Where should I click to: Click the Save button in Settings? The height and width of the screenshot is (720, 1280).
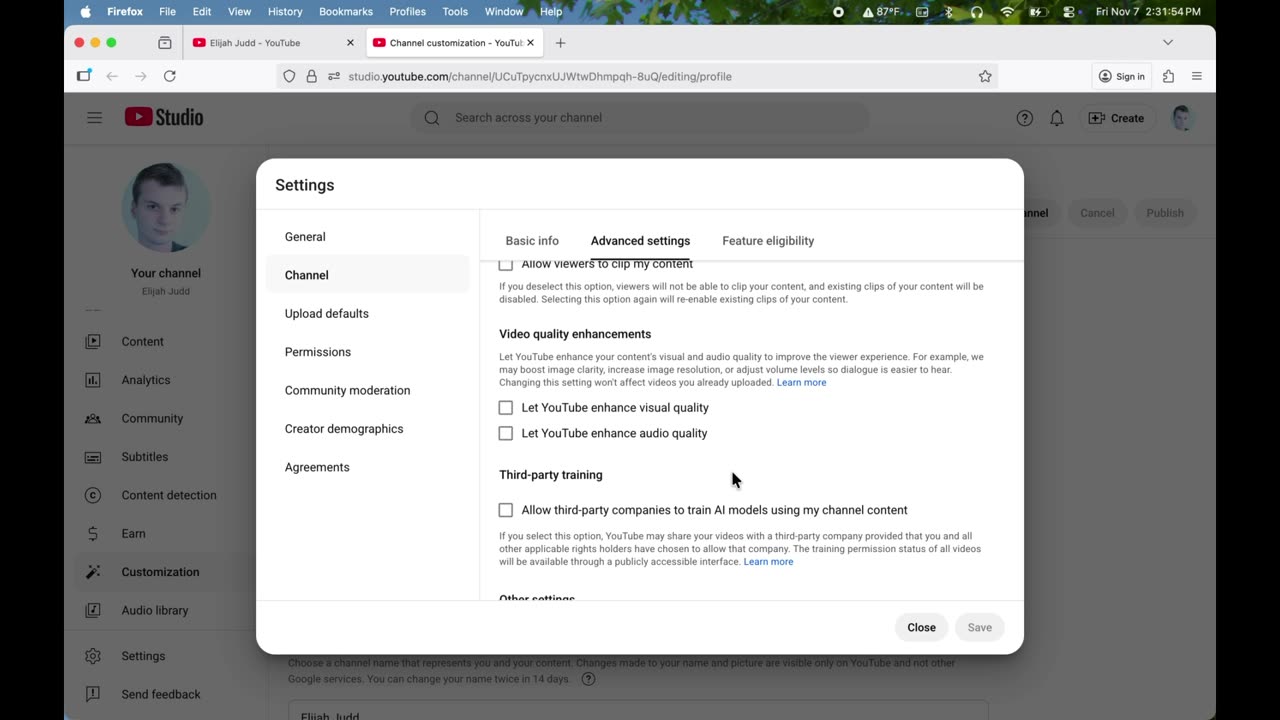(980, 628)
